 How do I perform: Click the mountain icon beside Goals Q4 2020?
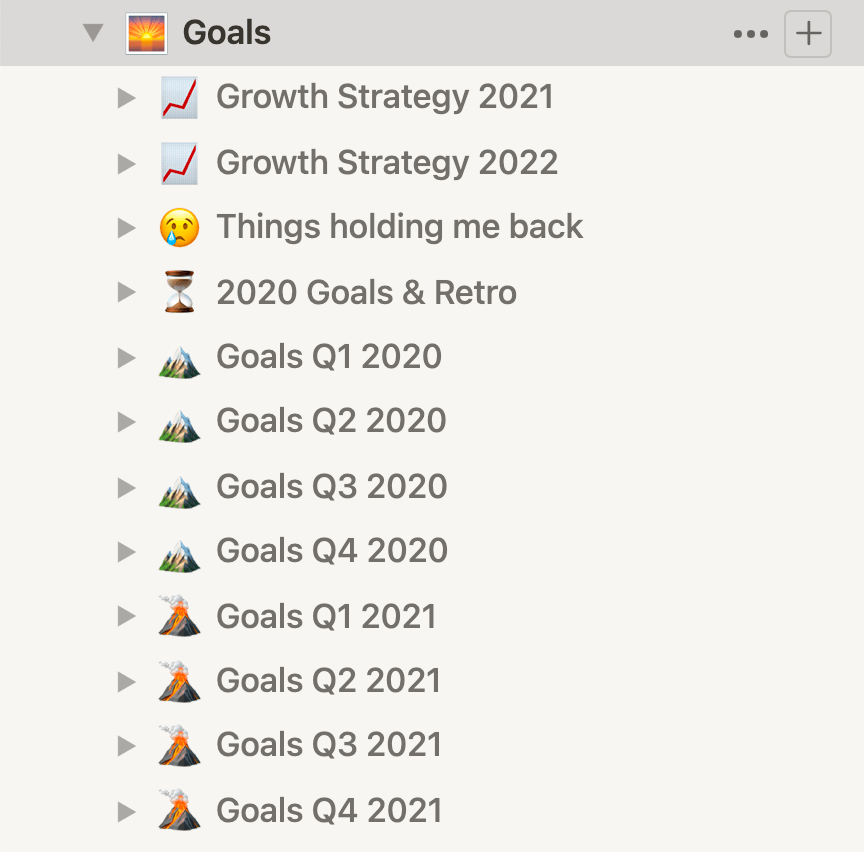[179, 551]
